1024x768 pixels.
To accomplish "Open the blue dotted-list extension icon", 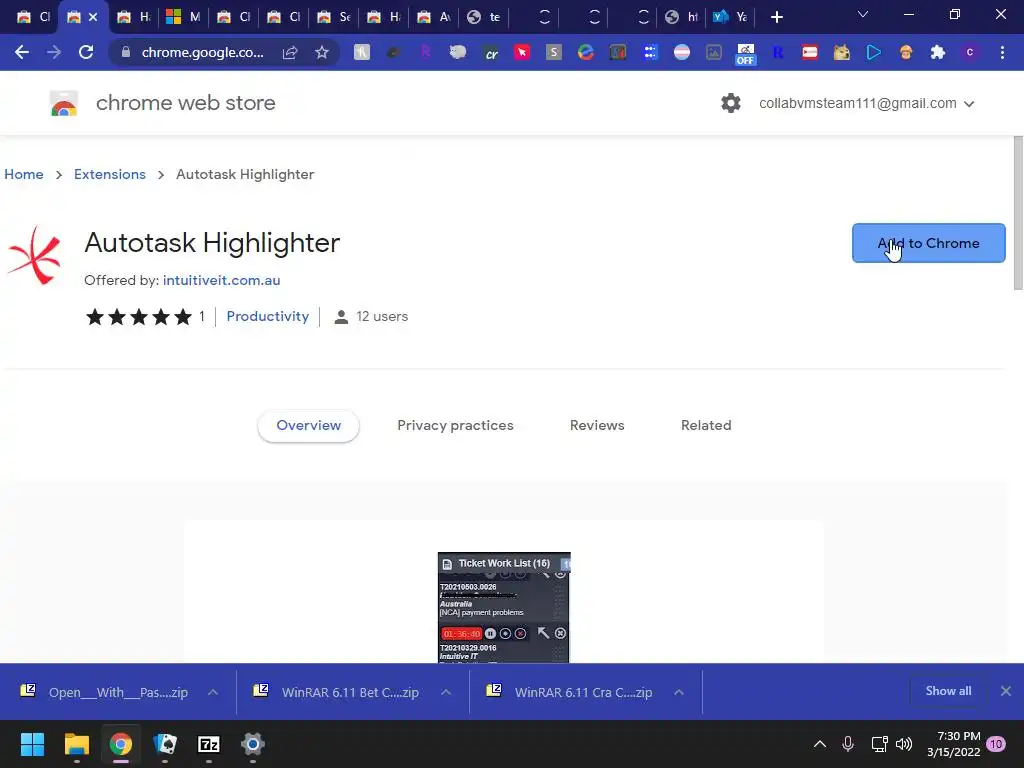I will (x=650, y=52).
